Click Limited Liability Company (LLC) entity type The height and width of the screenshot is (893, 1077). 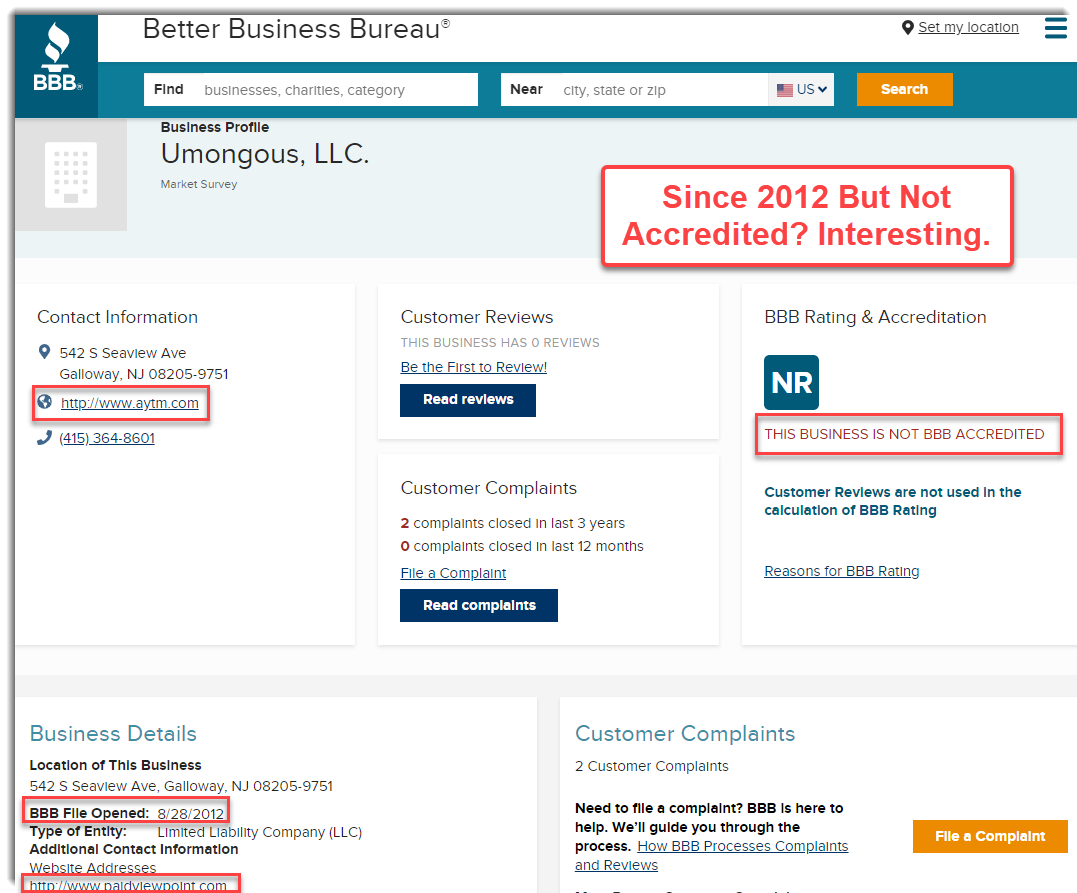click(260, 832)
